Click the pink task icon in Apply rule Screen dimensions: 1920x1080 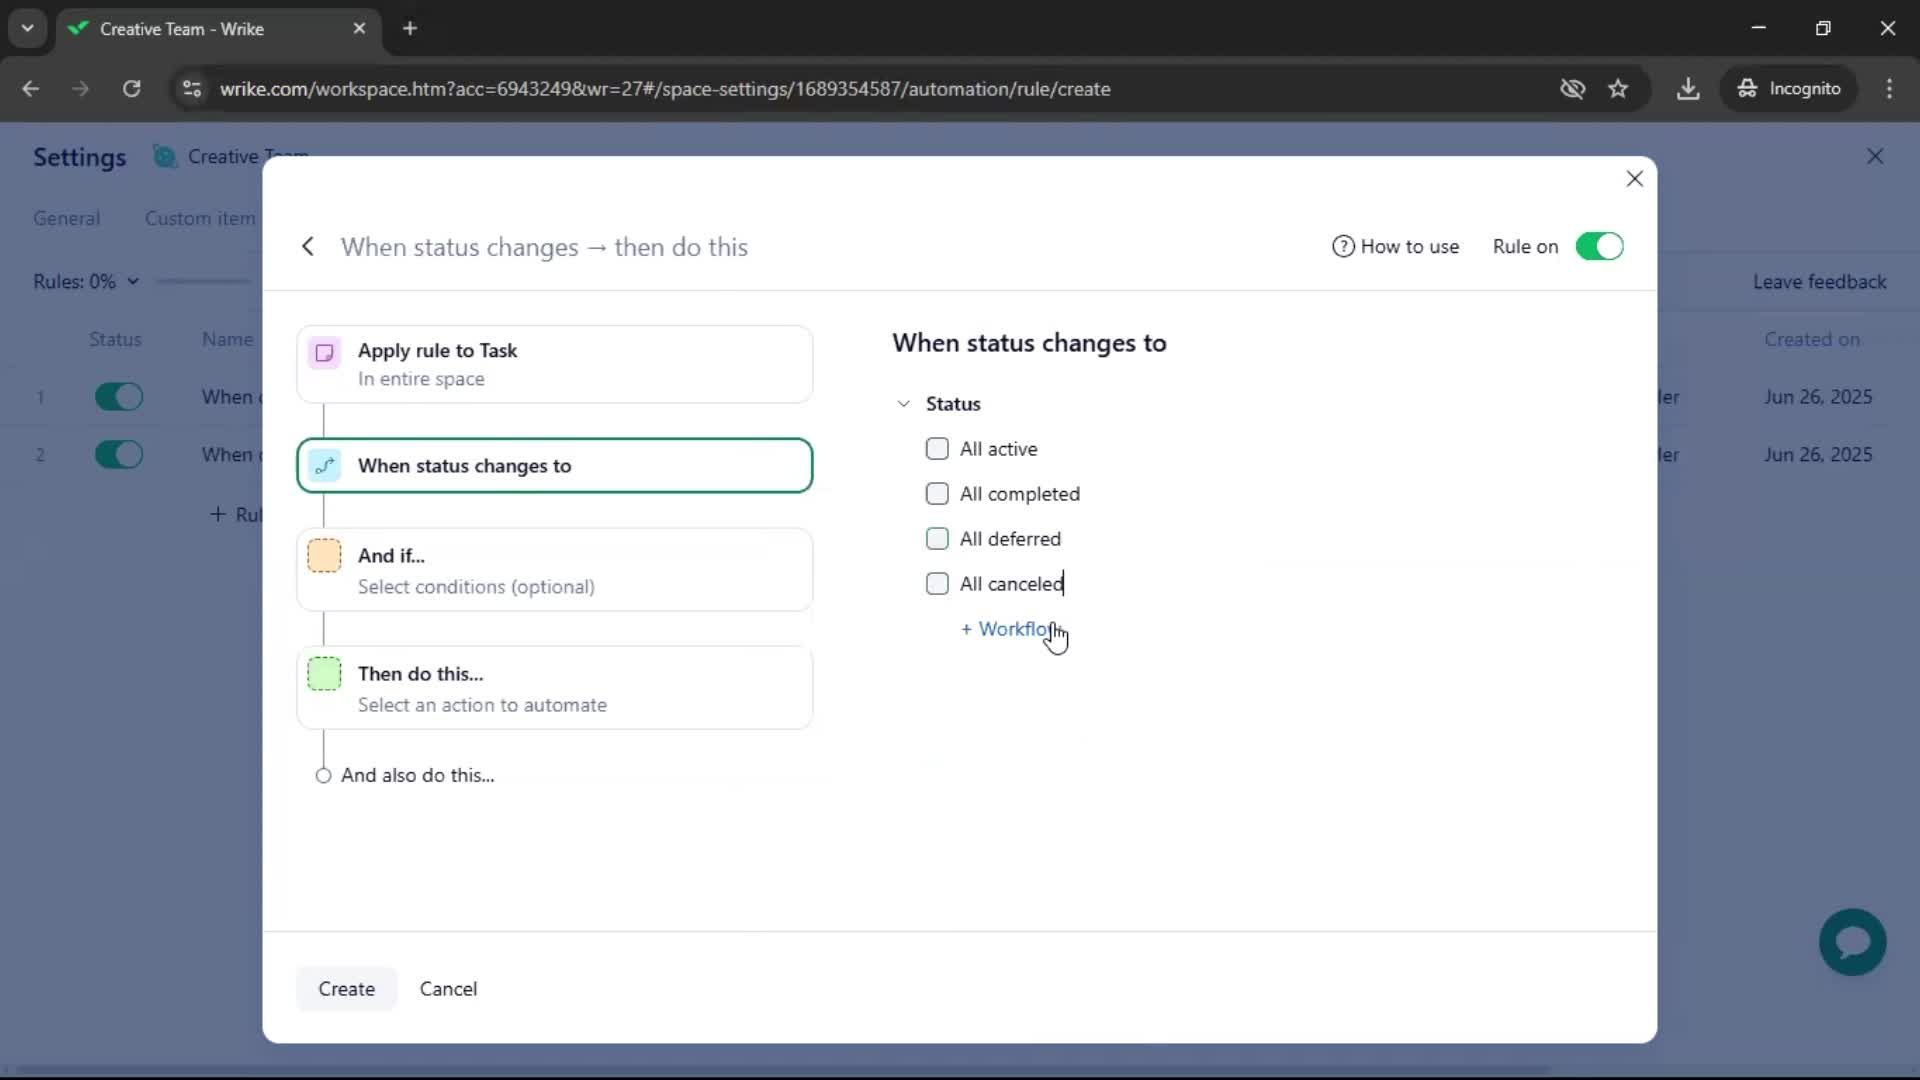324,352
